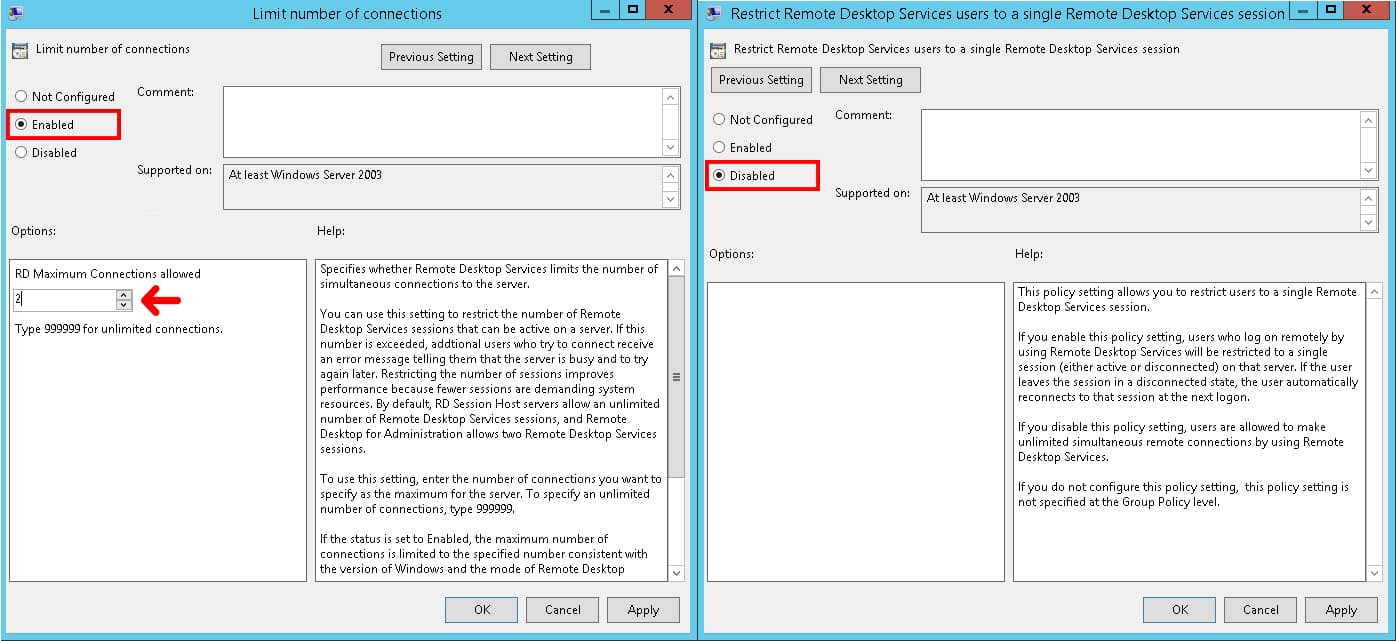Increase RD Maximum Connections with up arrow

[124, 295]
